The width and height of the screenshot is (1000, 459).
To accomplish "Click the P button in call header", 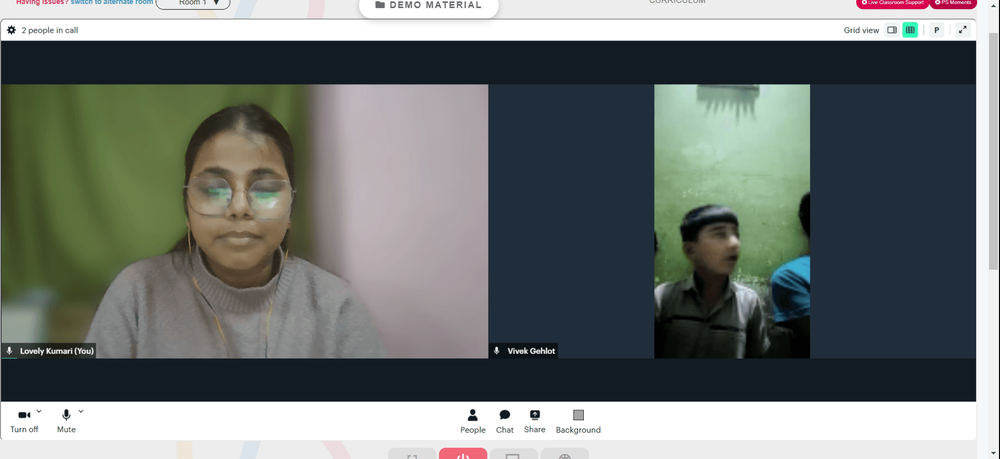I will pos(936,30).
